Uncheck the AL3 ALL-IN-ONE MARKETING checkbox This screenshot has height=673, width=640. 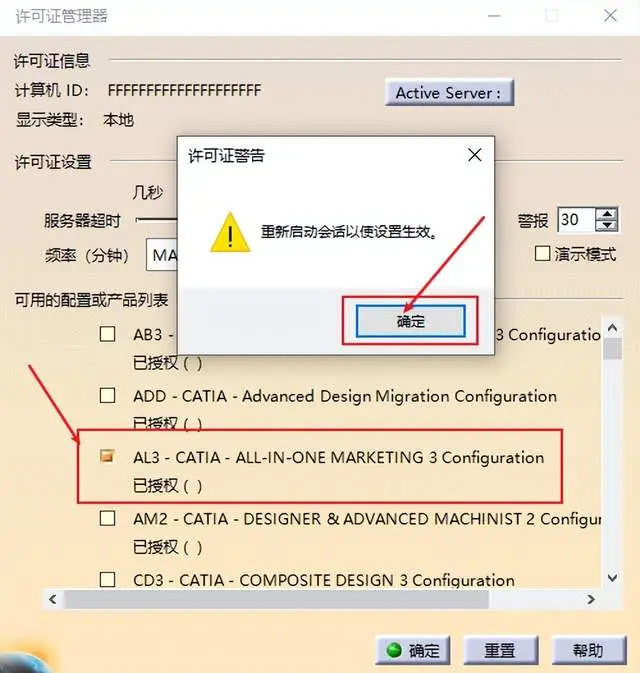[107, 456]
